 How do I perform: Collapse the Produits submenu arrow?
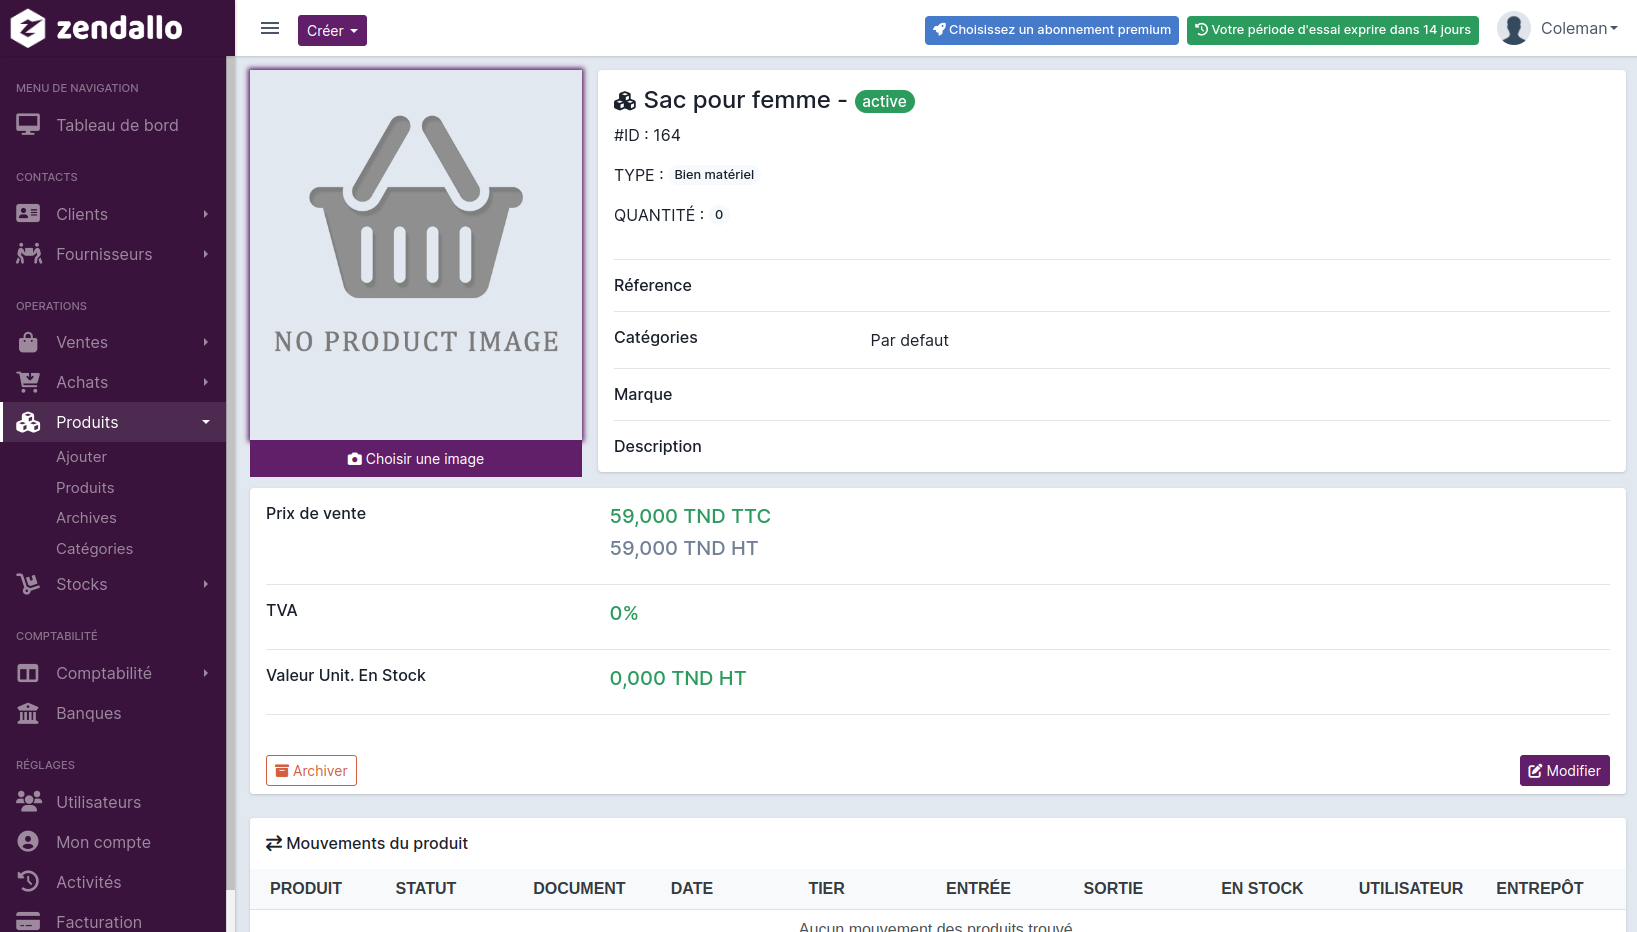[x=206, y=422]
